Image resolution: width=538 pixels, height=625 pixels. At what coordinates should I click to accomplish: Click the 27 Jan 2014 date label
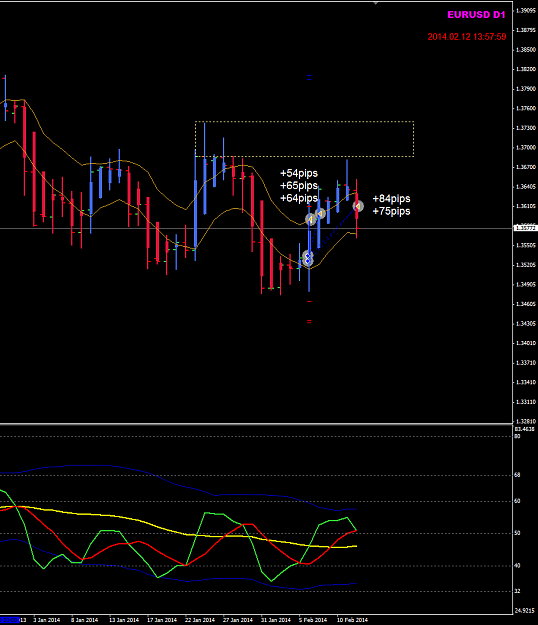tap(238, 620)
